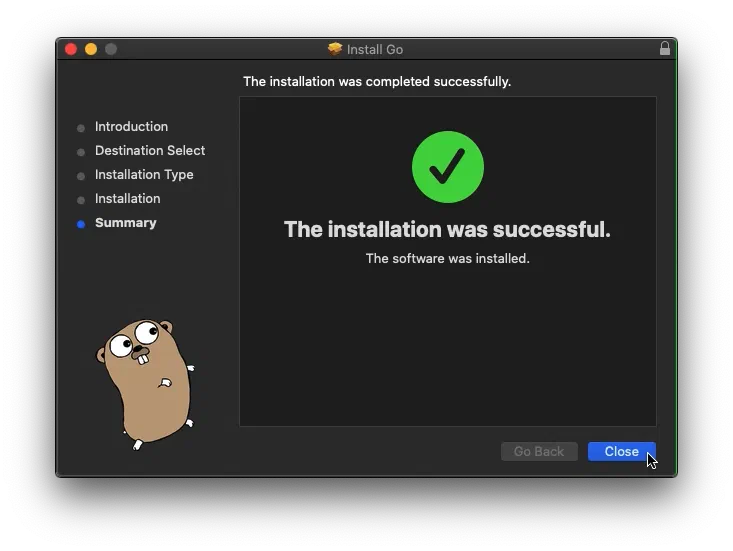Select the Introduction step in sidebar
Viewport: 733px width, 551px height.
coord(131,127)
